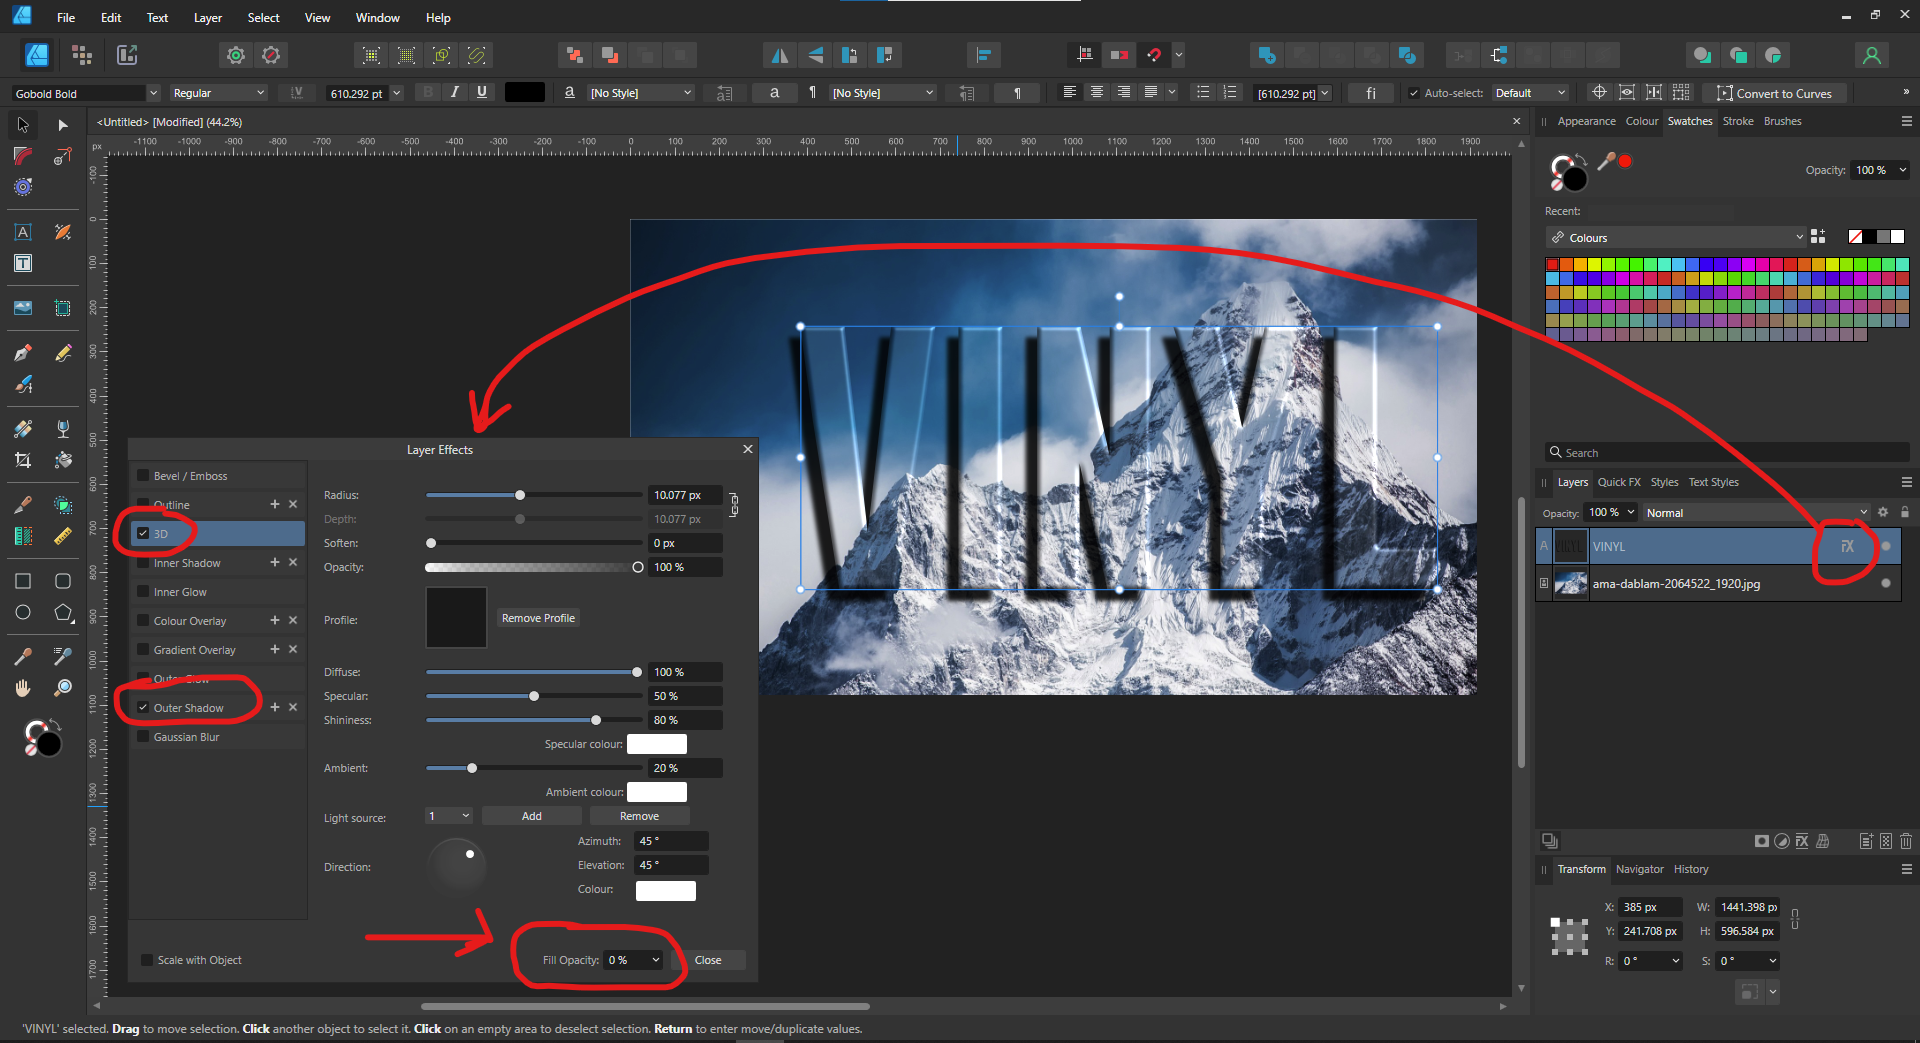
Task: Open the Window menu
Action: pos(377,18)
